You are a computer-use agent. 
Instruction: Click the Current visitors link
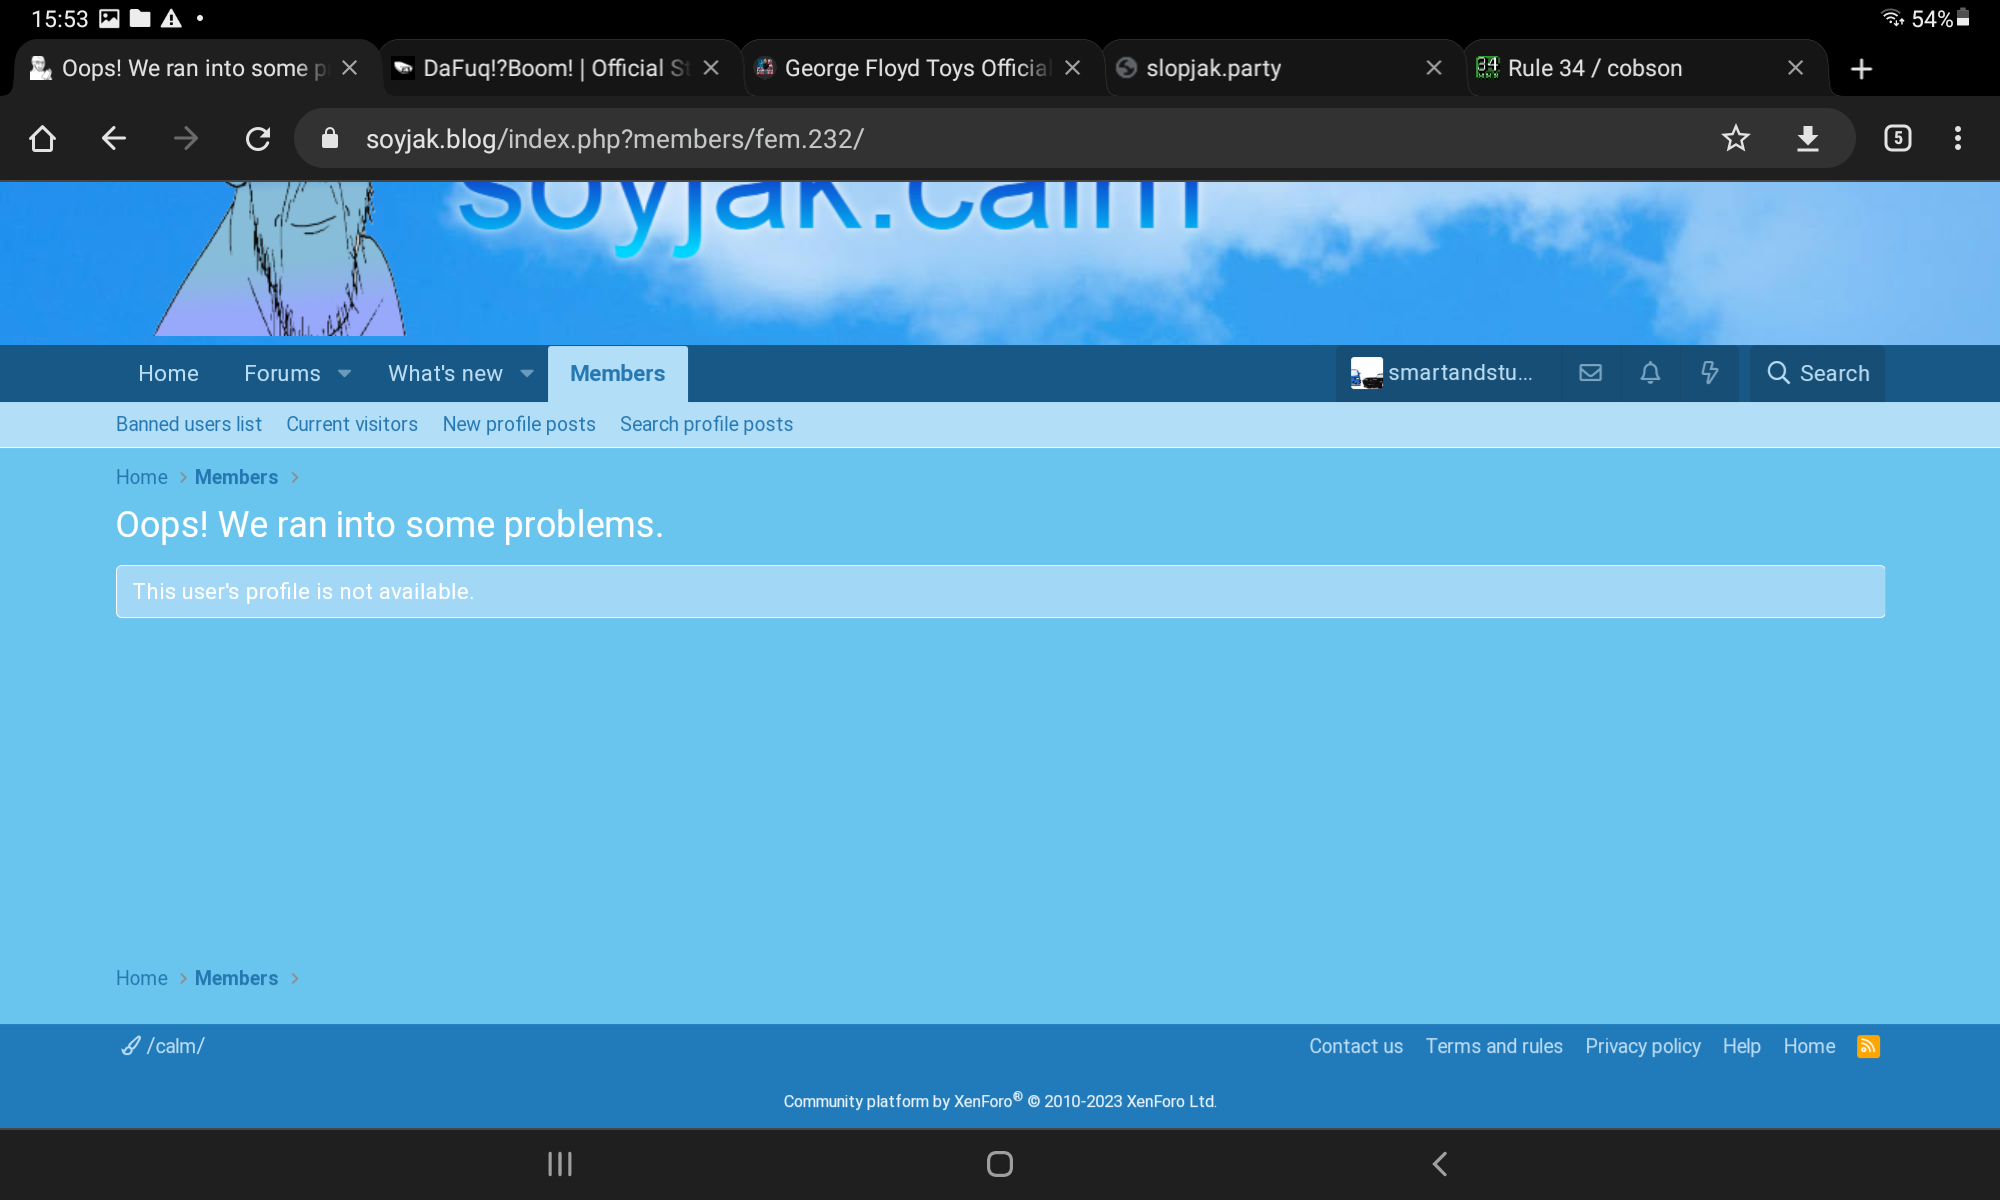tap(352, 424)
